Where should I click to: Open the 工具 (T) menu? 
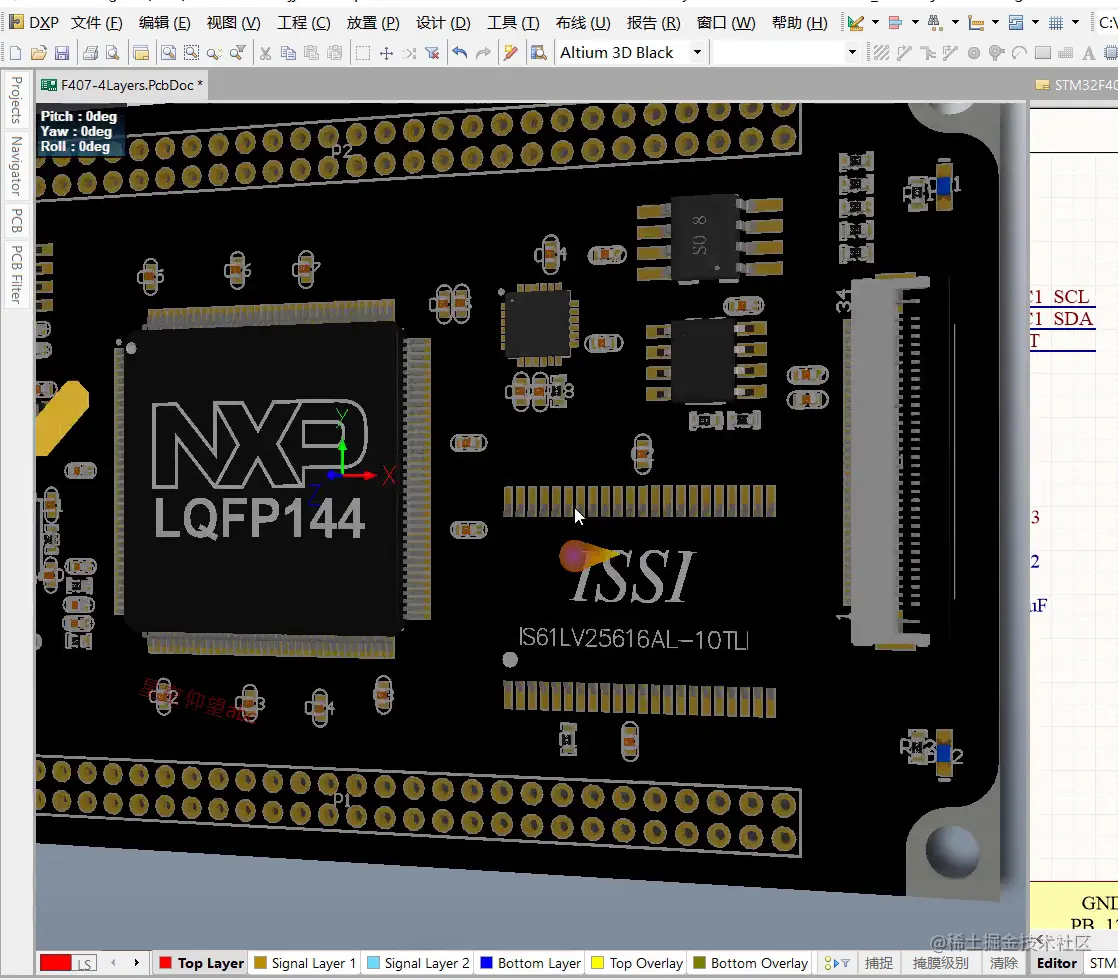point(513,23)
